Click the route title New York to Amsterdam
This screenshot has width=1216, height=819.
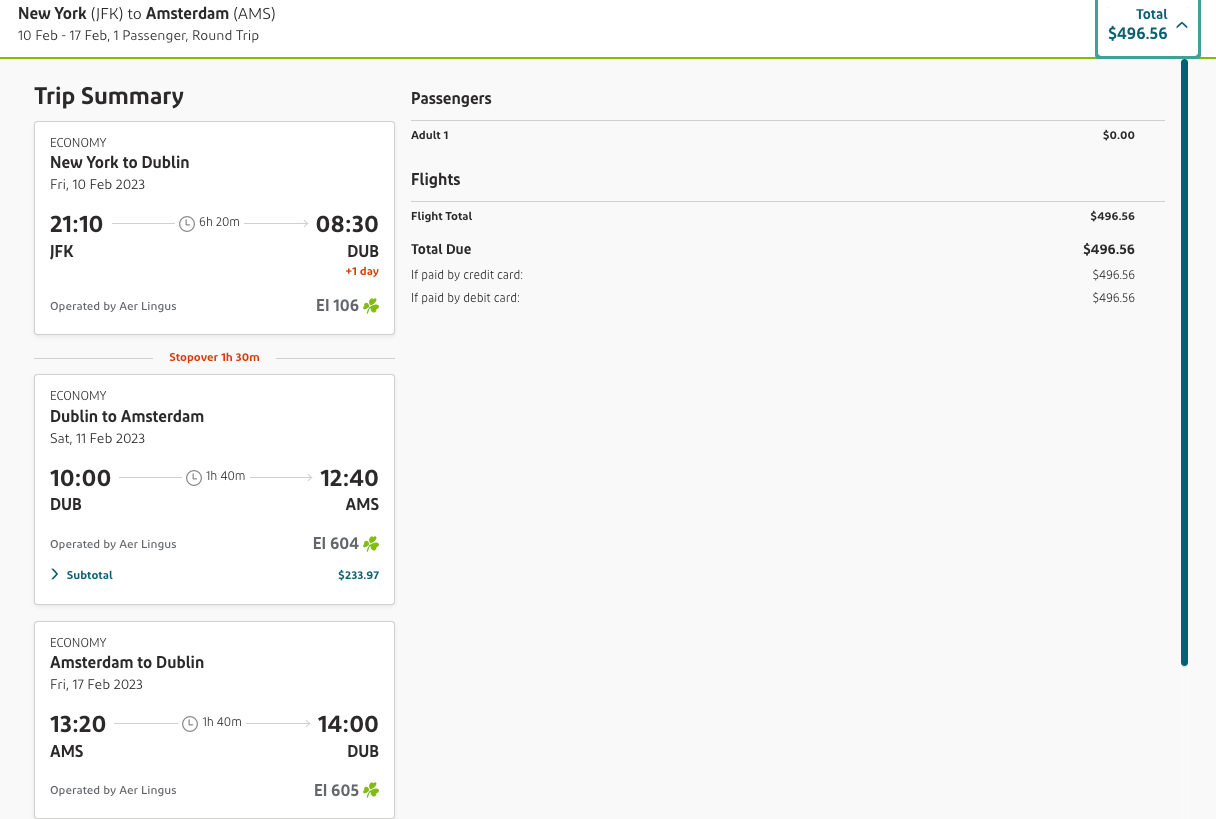[147, 14]
